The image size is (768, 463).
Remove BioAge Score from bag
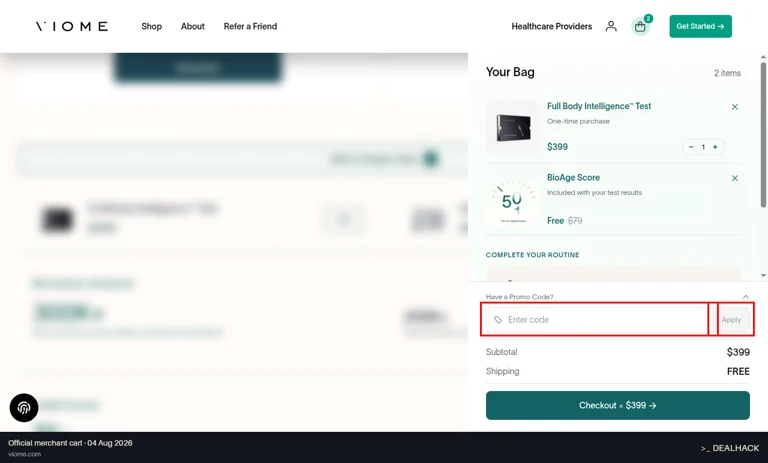point(735,178)
